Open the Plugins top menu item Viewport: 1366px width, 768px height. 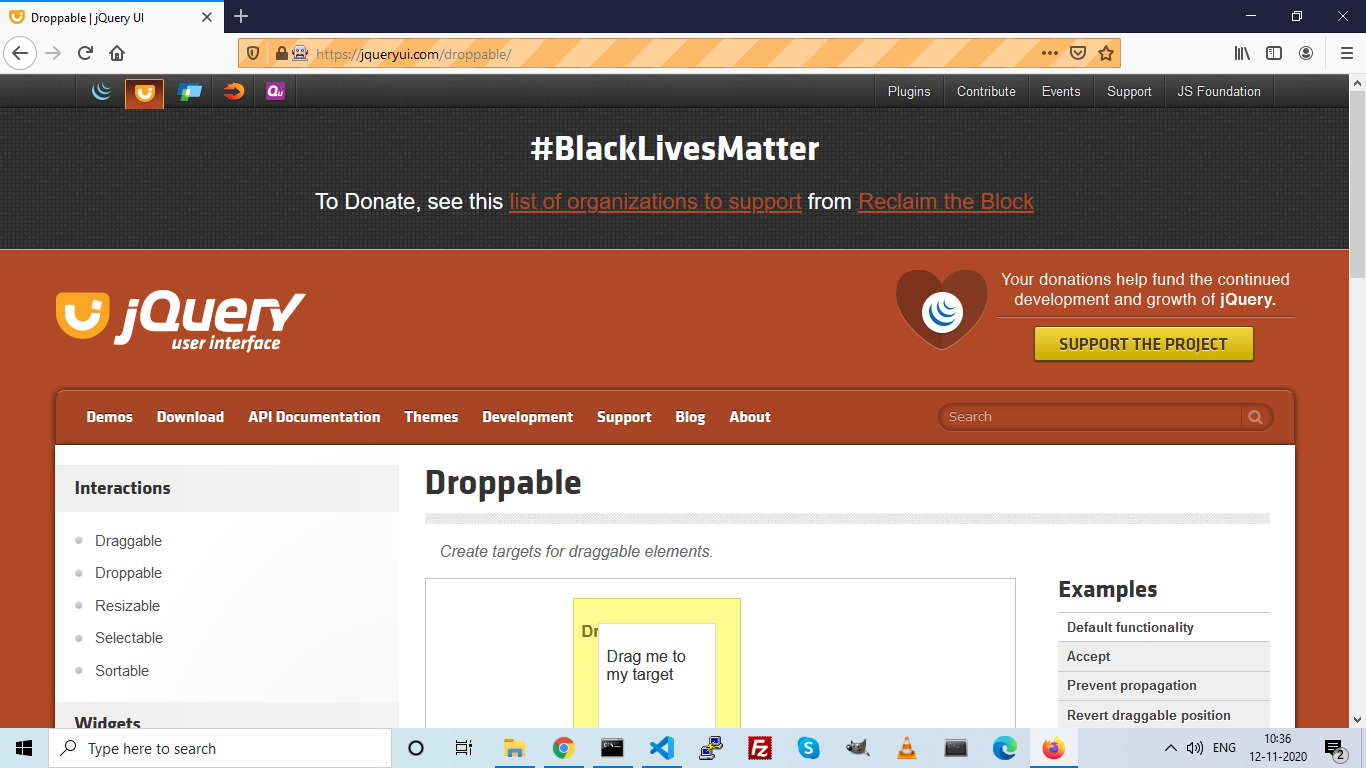(909, 91)
